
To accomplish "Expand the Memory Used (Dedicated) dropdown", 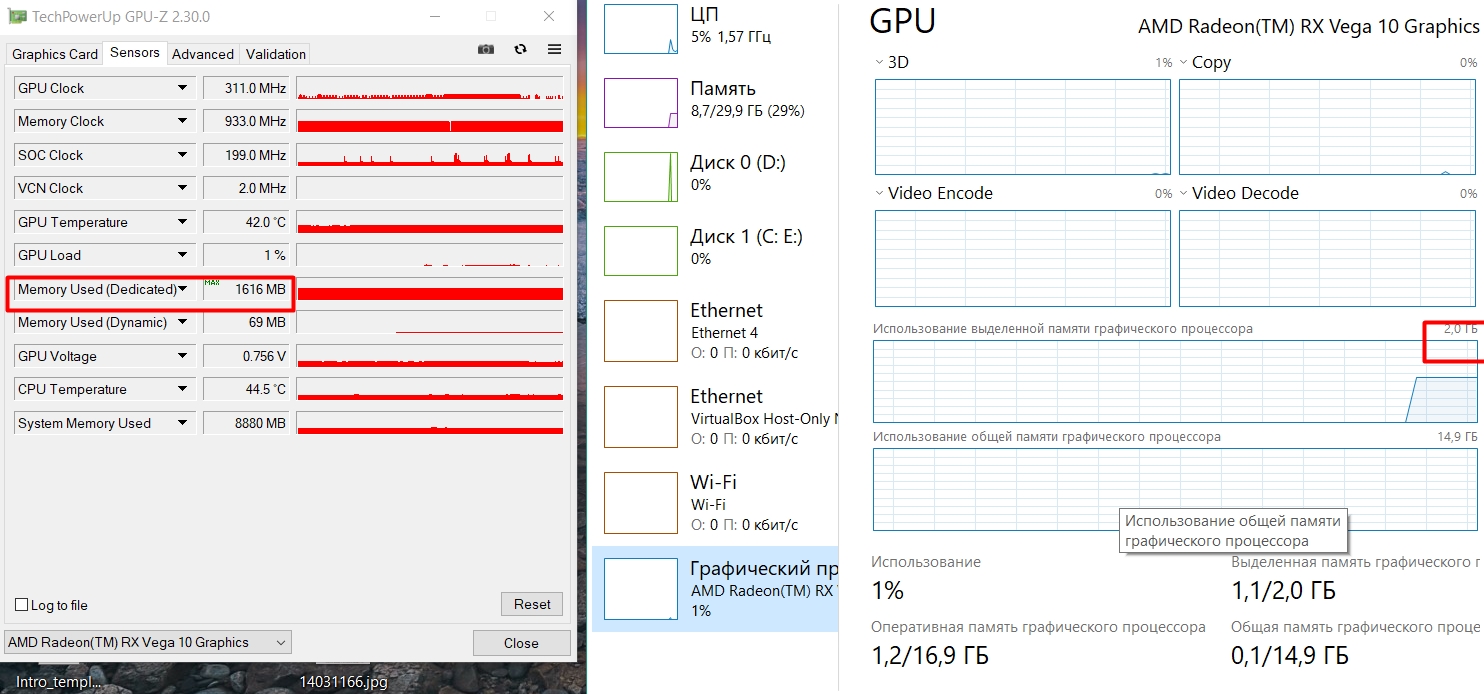I will [182, 289].
